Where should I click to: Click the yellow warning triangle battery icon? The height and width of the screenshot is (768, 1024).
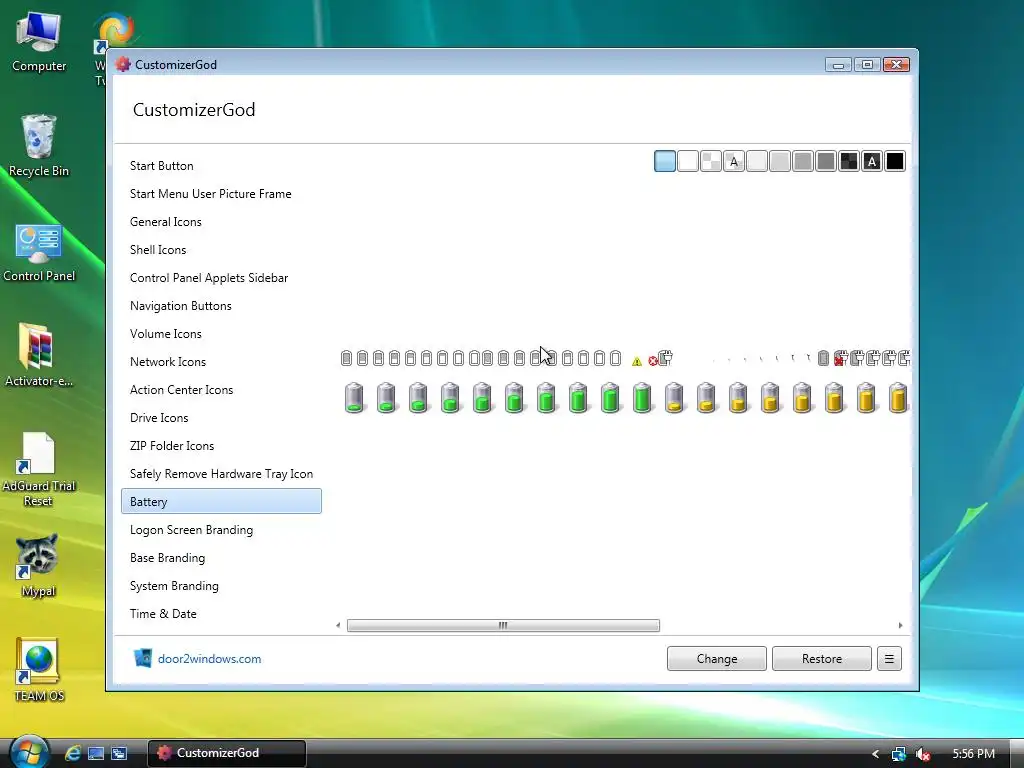coord(637,361)
